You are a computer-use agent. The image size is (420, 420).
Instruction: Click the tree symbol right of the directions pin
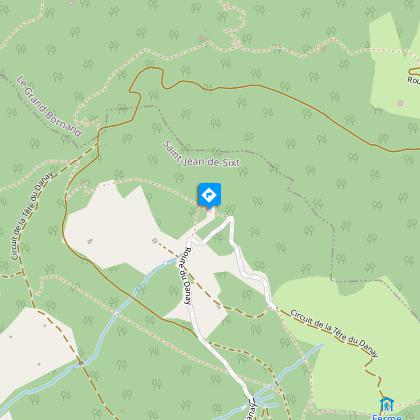point(230,210)
